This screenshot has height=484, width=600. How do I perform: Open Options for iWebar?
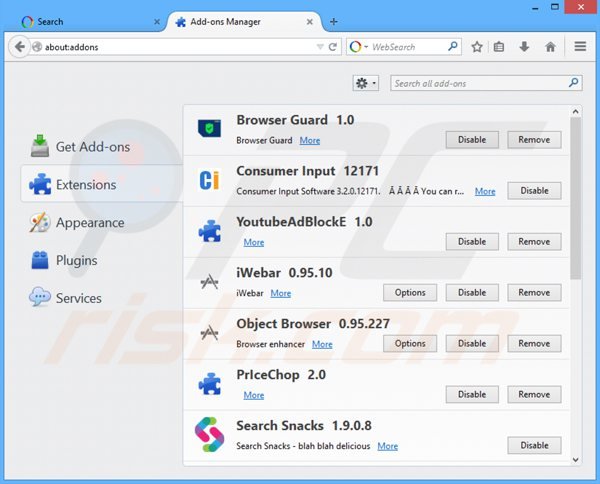tap(410, 292)
